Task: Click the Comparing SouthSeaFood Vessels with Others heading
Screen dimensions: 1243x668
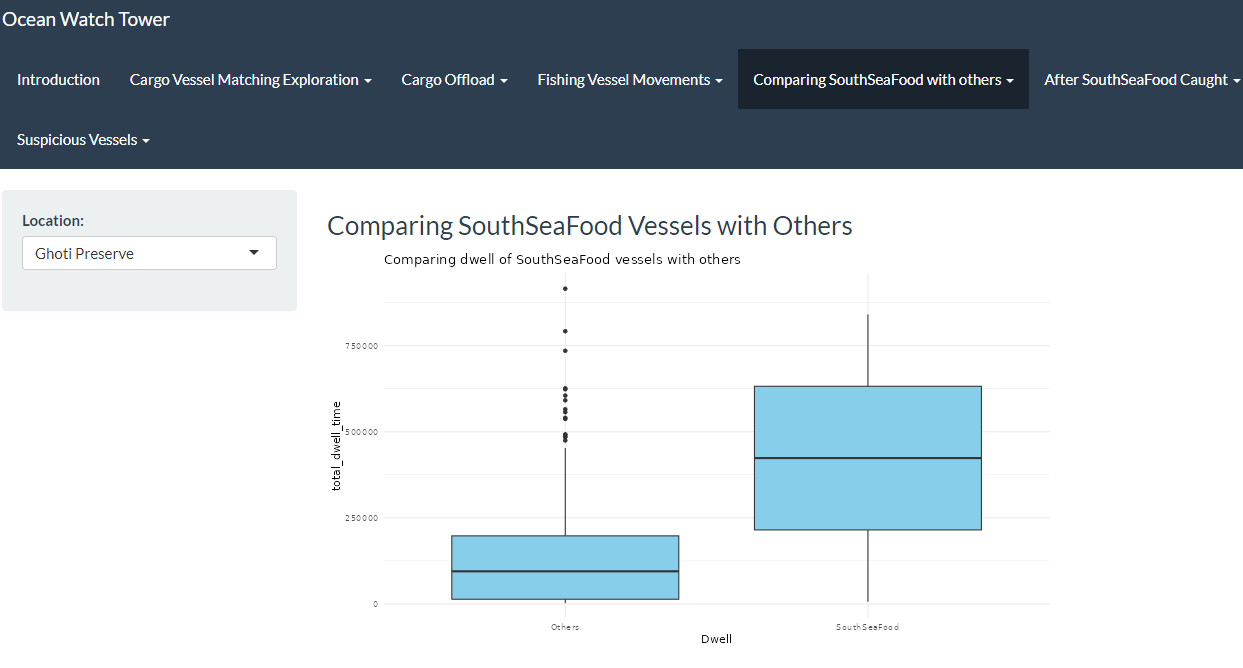Action: [589, 226]
